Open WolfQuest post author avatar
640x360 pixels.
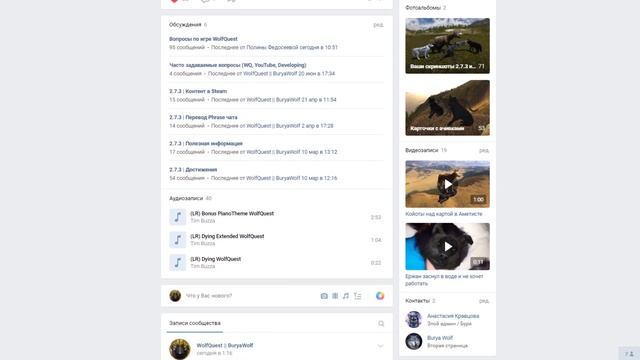[x=180, y=349]
